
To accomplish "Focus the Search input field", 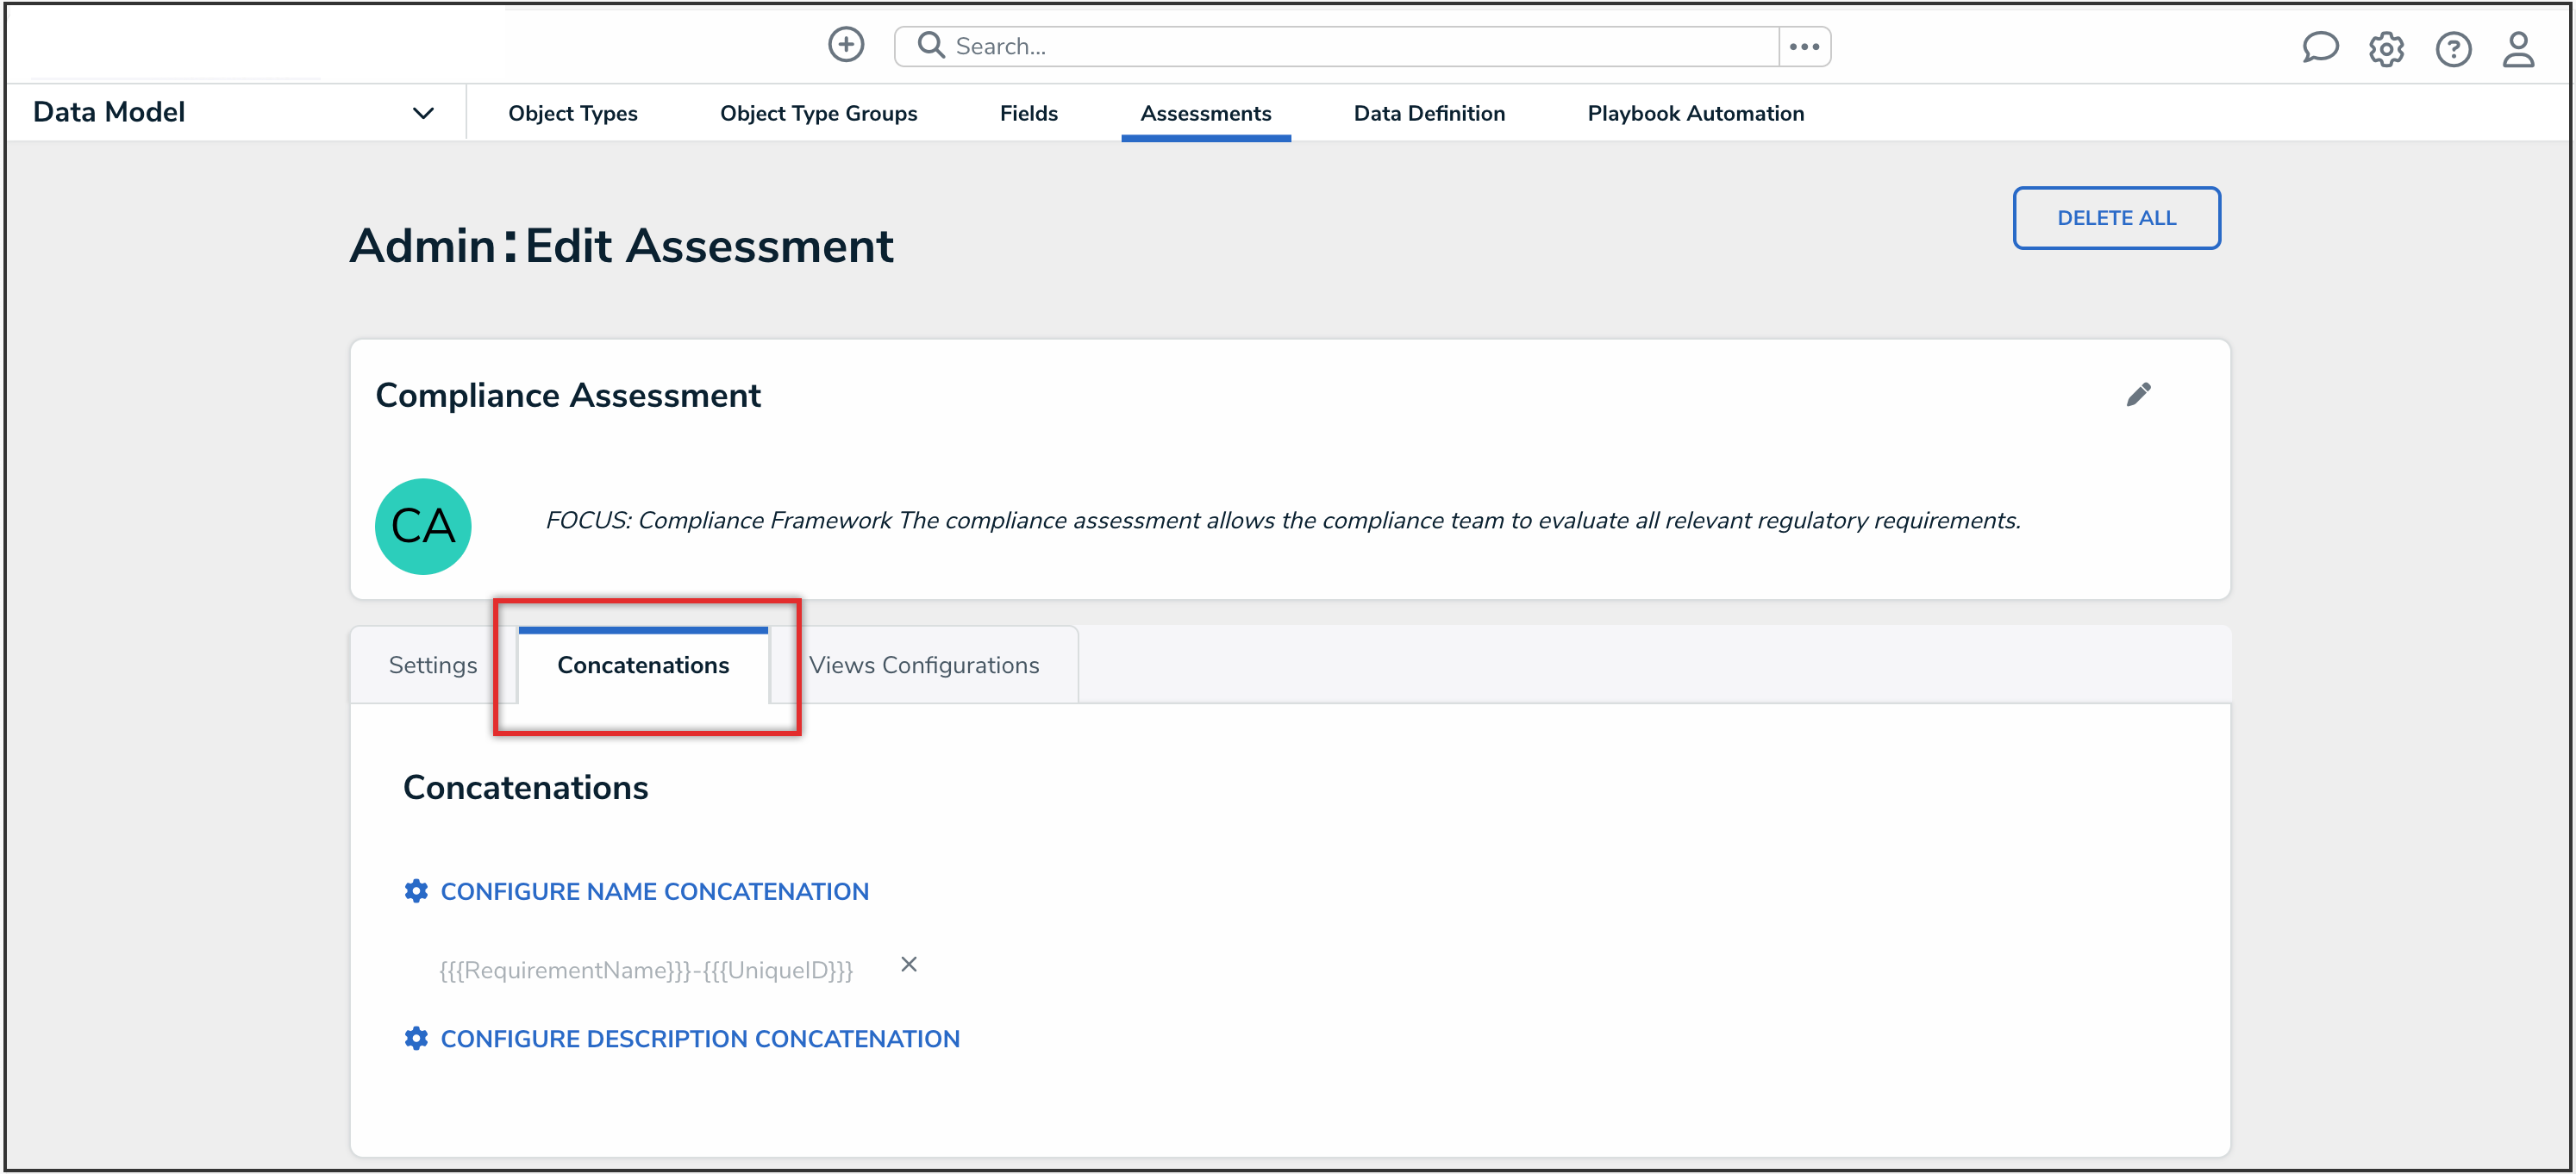I will pyautogui.click(x=1360, y=47).
